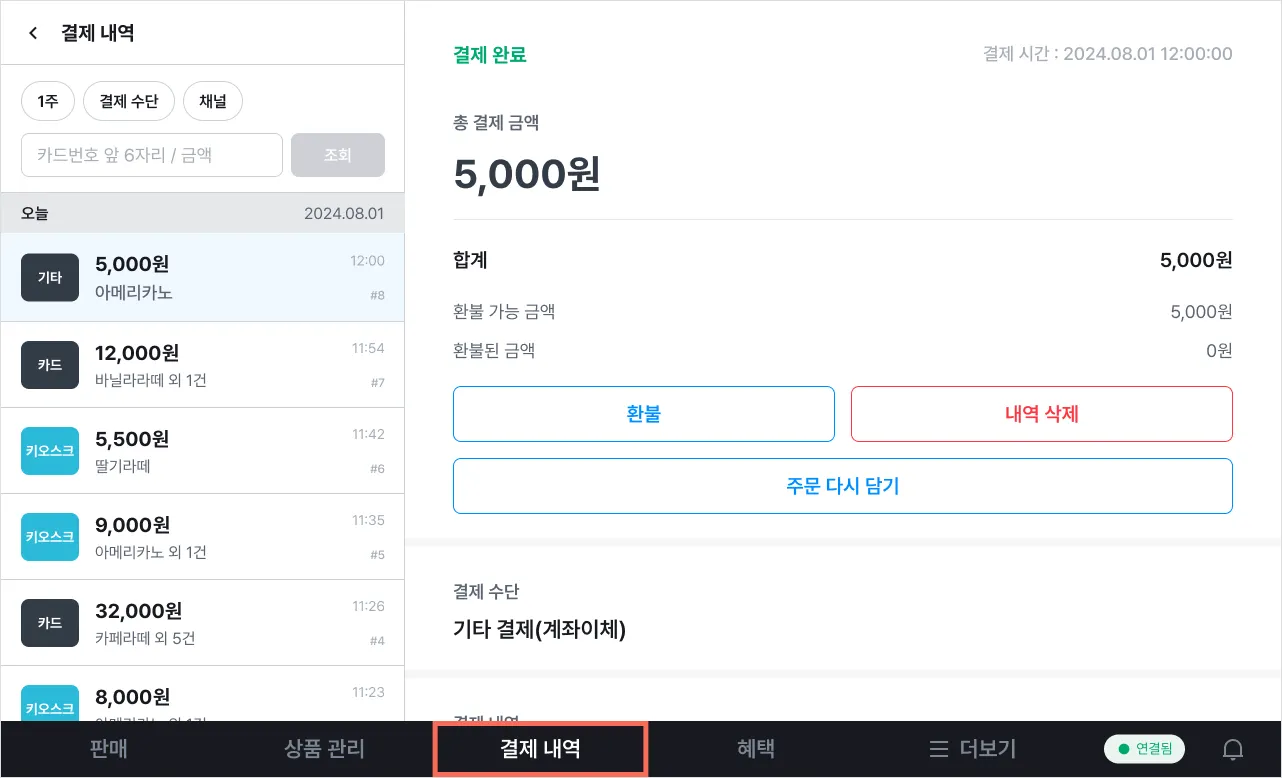Click the 환불 button

tap(643, 414)
